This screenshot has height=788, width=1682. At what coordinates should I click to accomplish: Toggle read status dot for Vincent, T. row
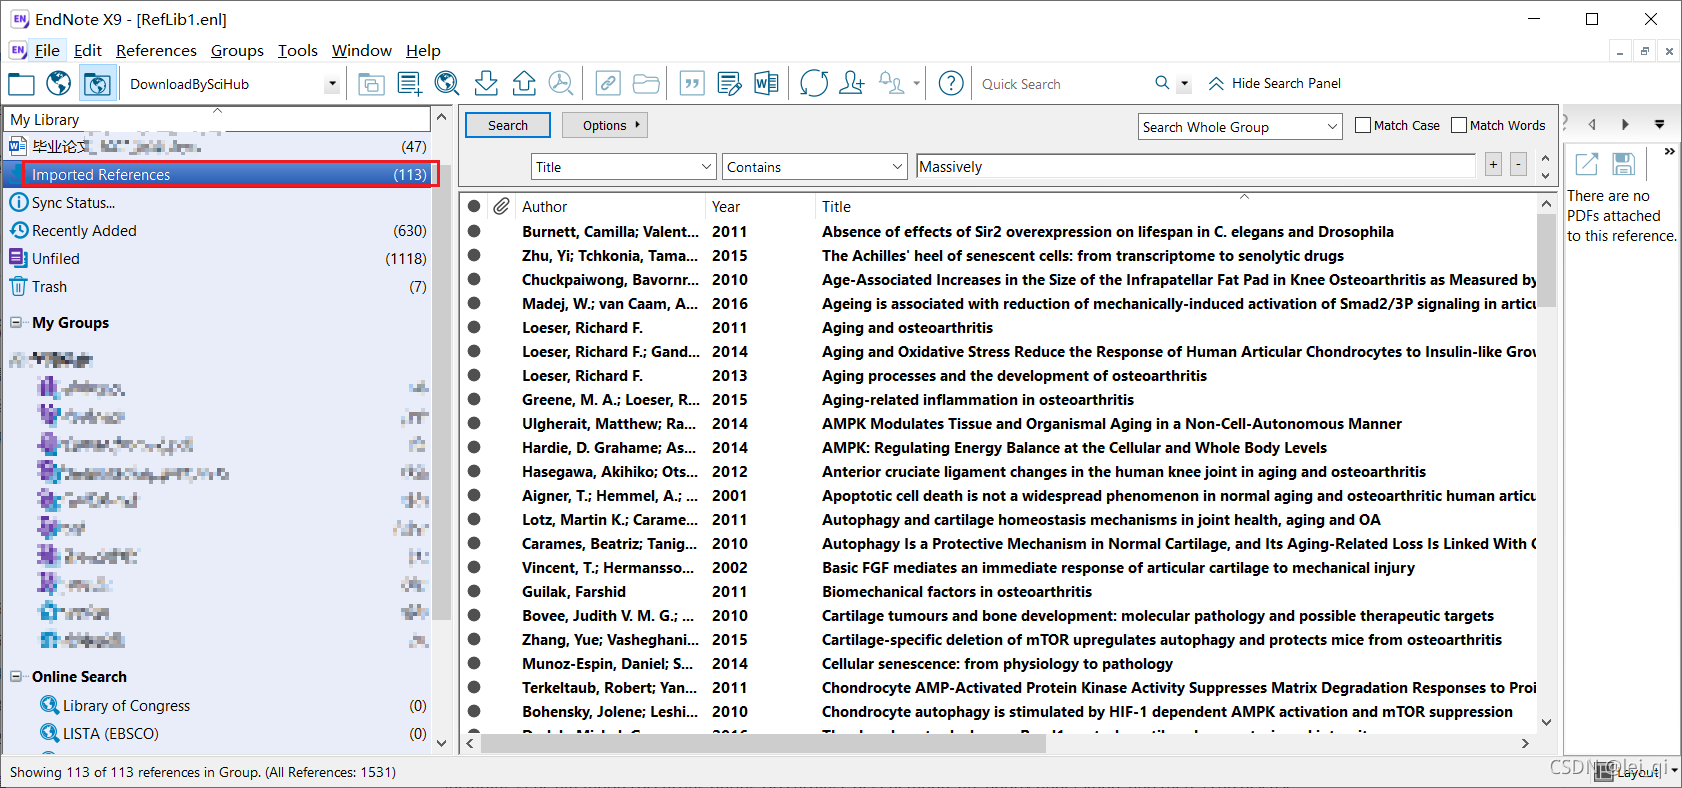474,567
